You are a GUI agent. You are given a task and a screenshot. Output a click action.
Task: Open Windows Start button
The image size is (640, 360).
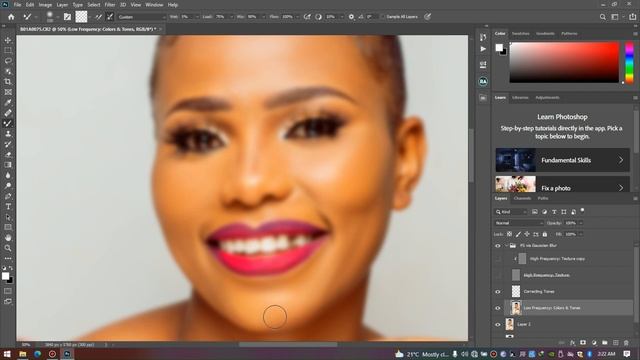7,354
